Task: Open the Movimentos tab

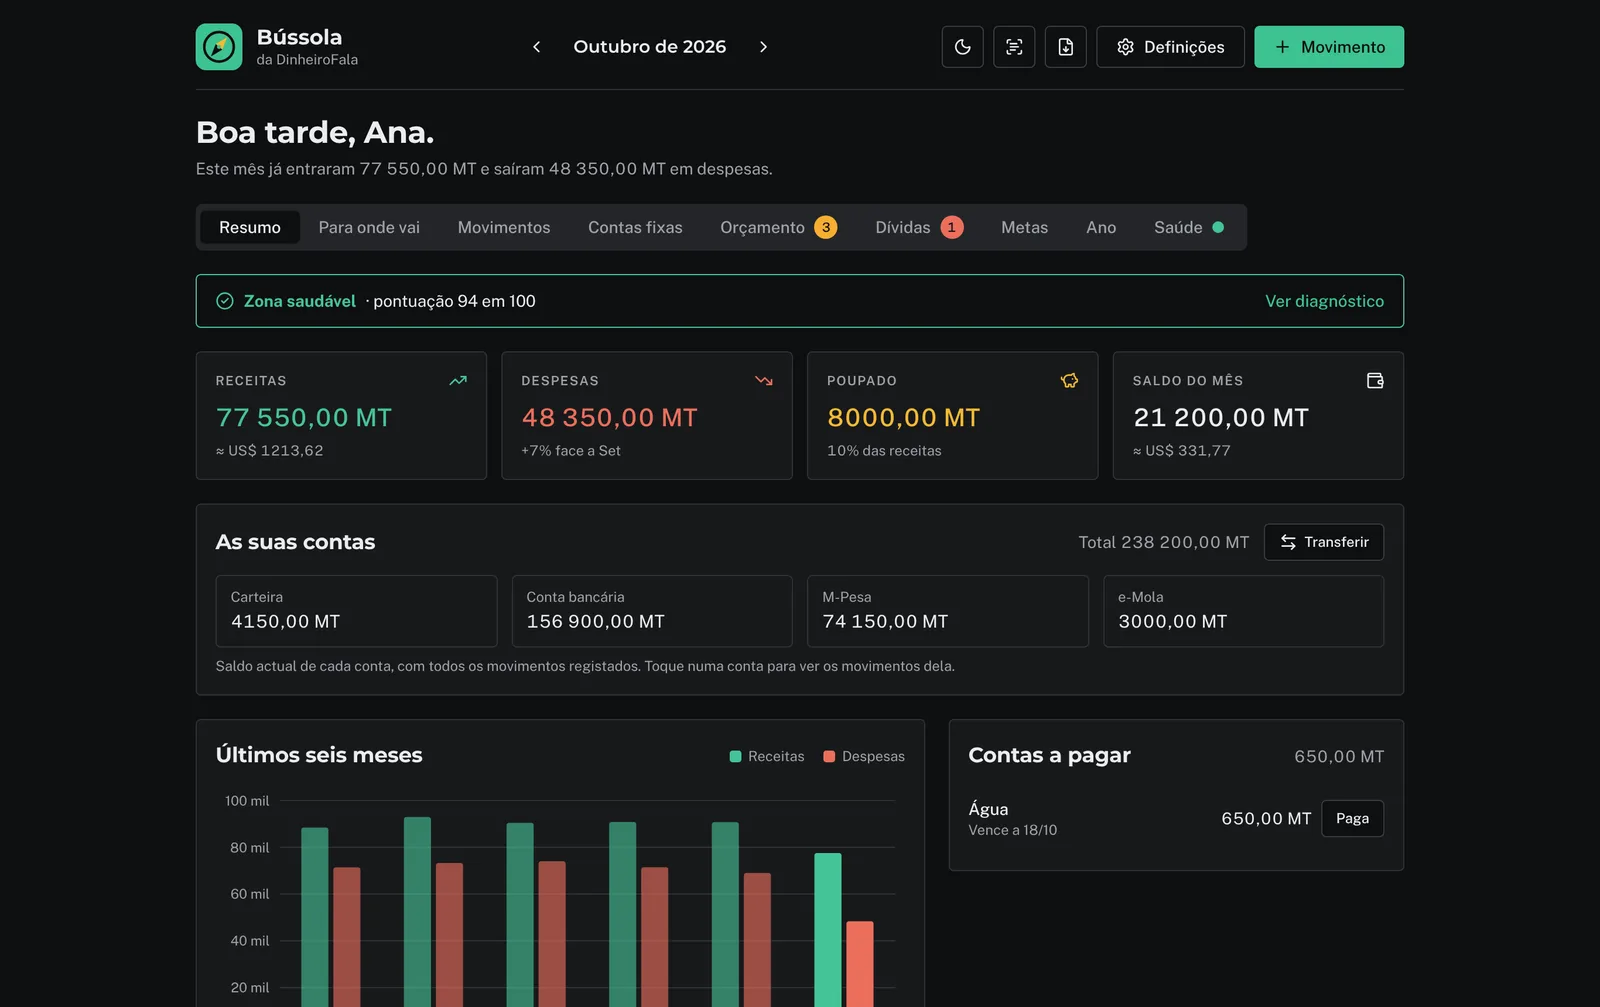Action: [504, 227]
